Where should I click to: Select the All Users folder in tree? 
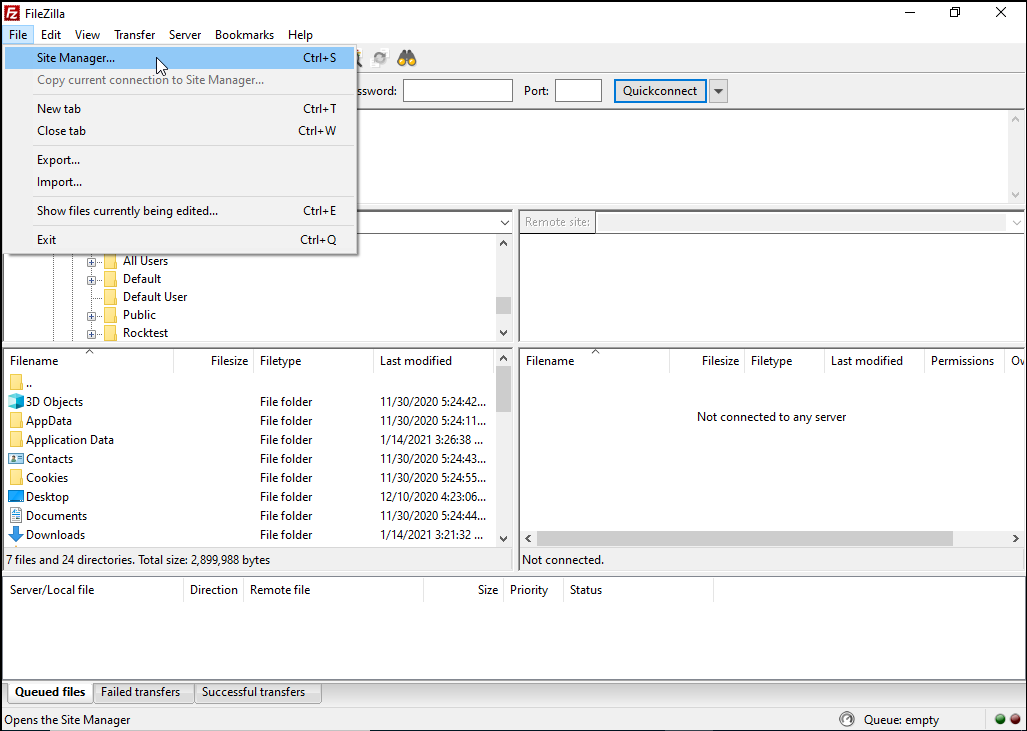pyautogui.click(x=145, y=261)
